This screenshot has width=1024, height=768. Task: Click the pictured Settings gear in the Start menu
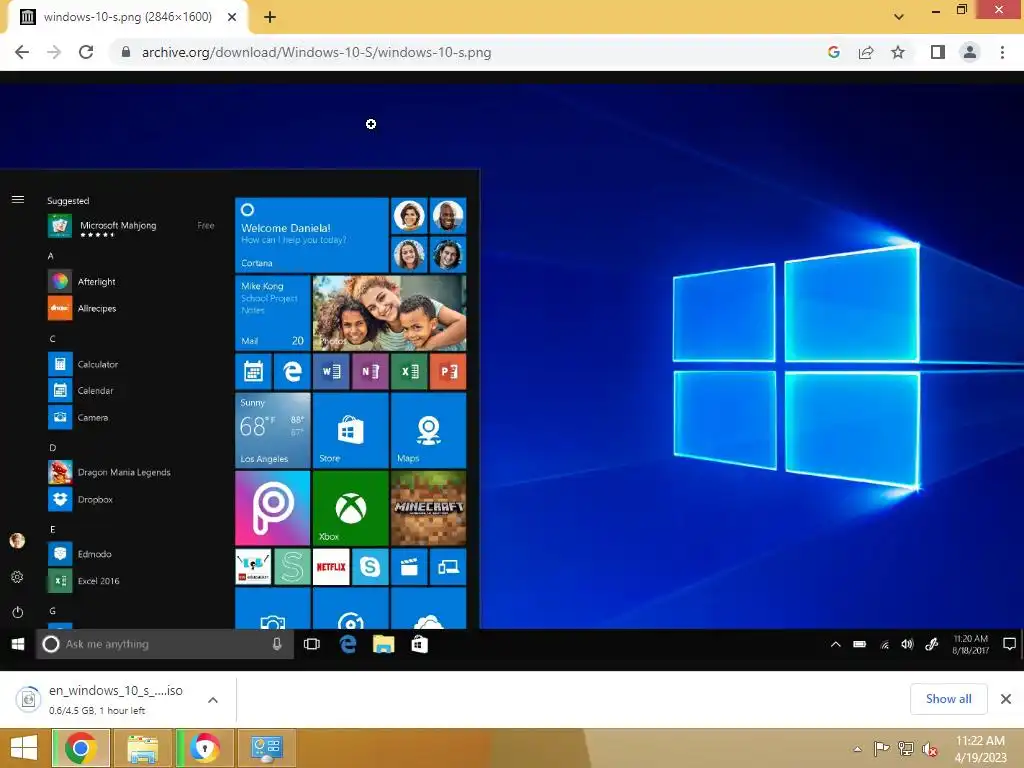pos(18,577)
